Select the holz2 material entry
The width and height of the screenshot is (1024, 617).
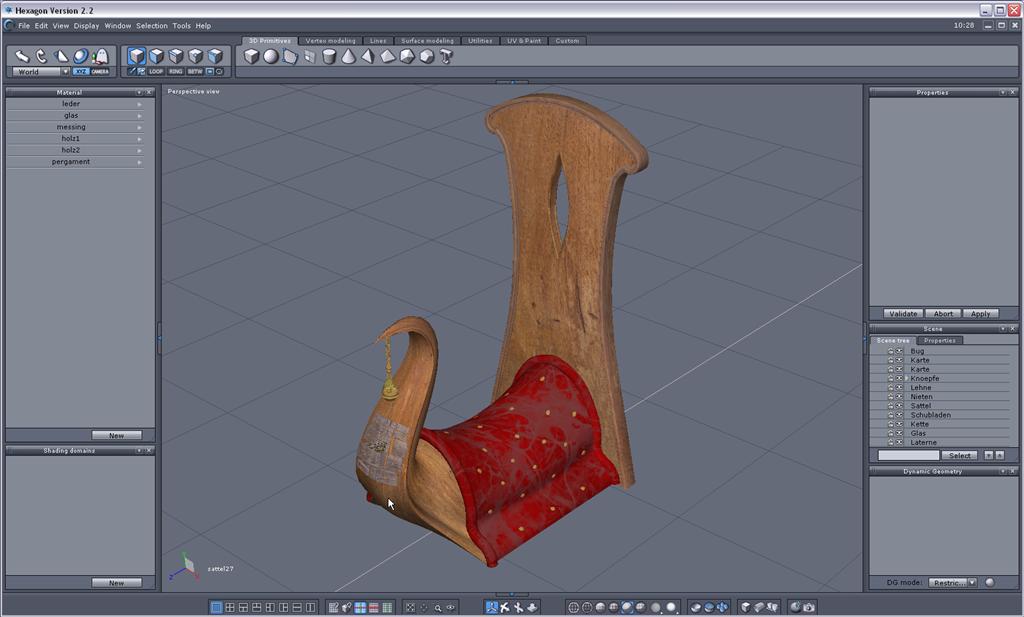(x=71, y=150)
